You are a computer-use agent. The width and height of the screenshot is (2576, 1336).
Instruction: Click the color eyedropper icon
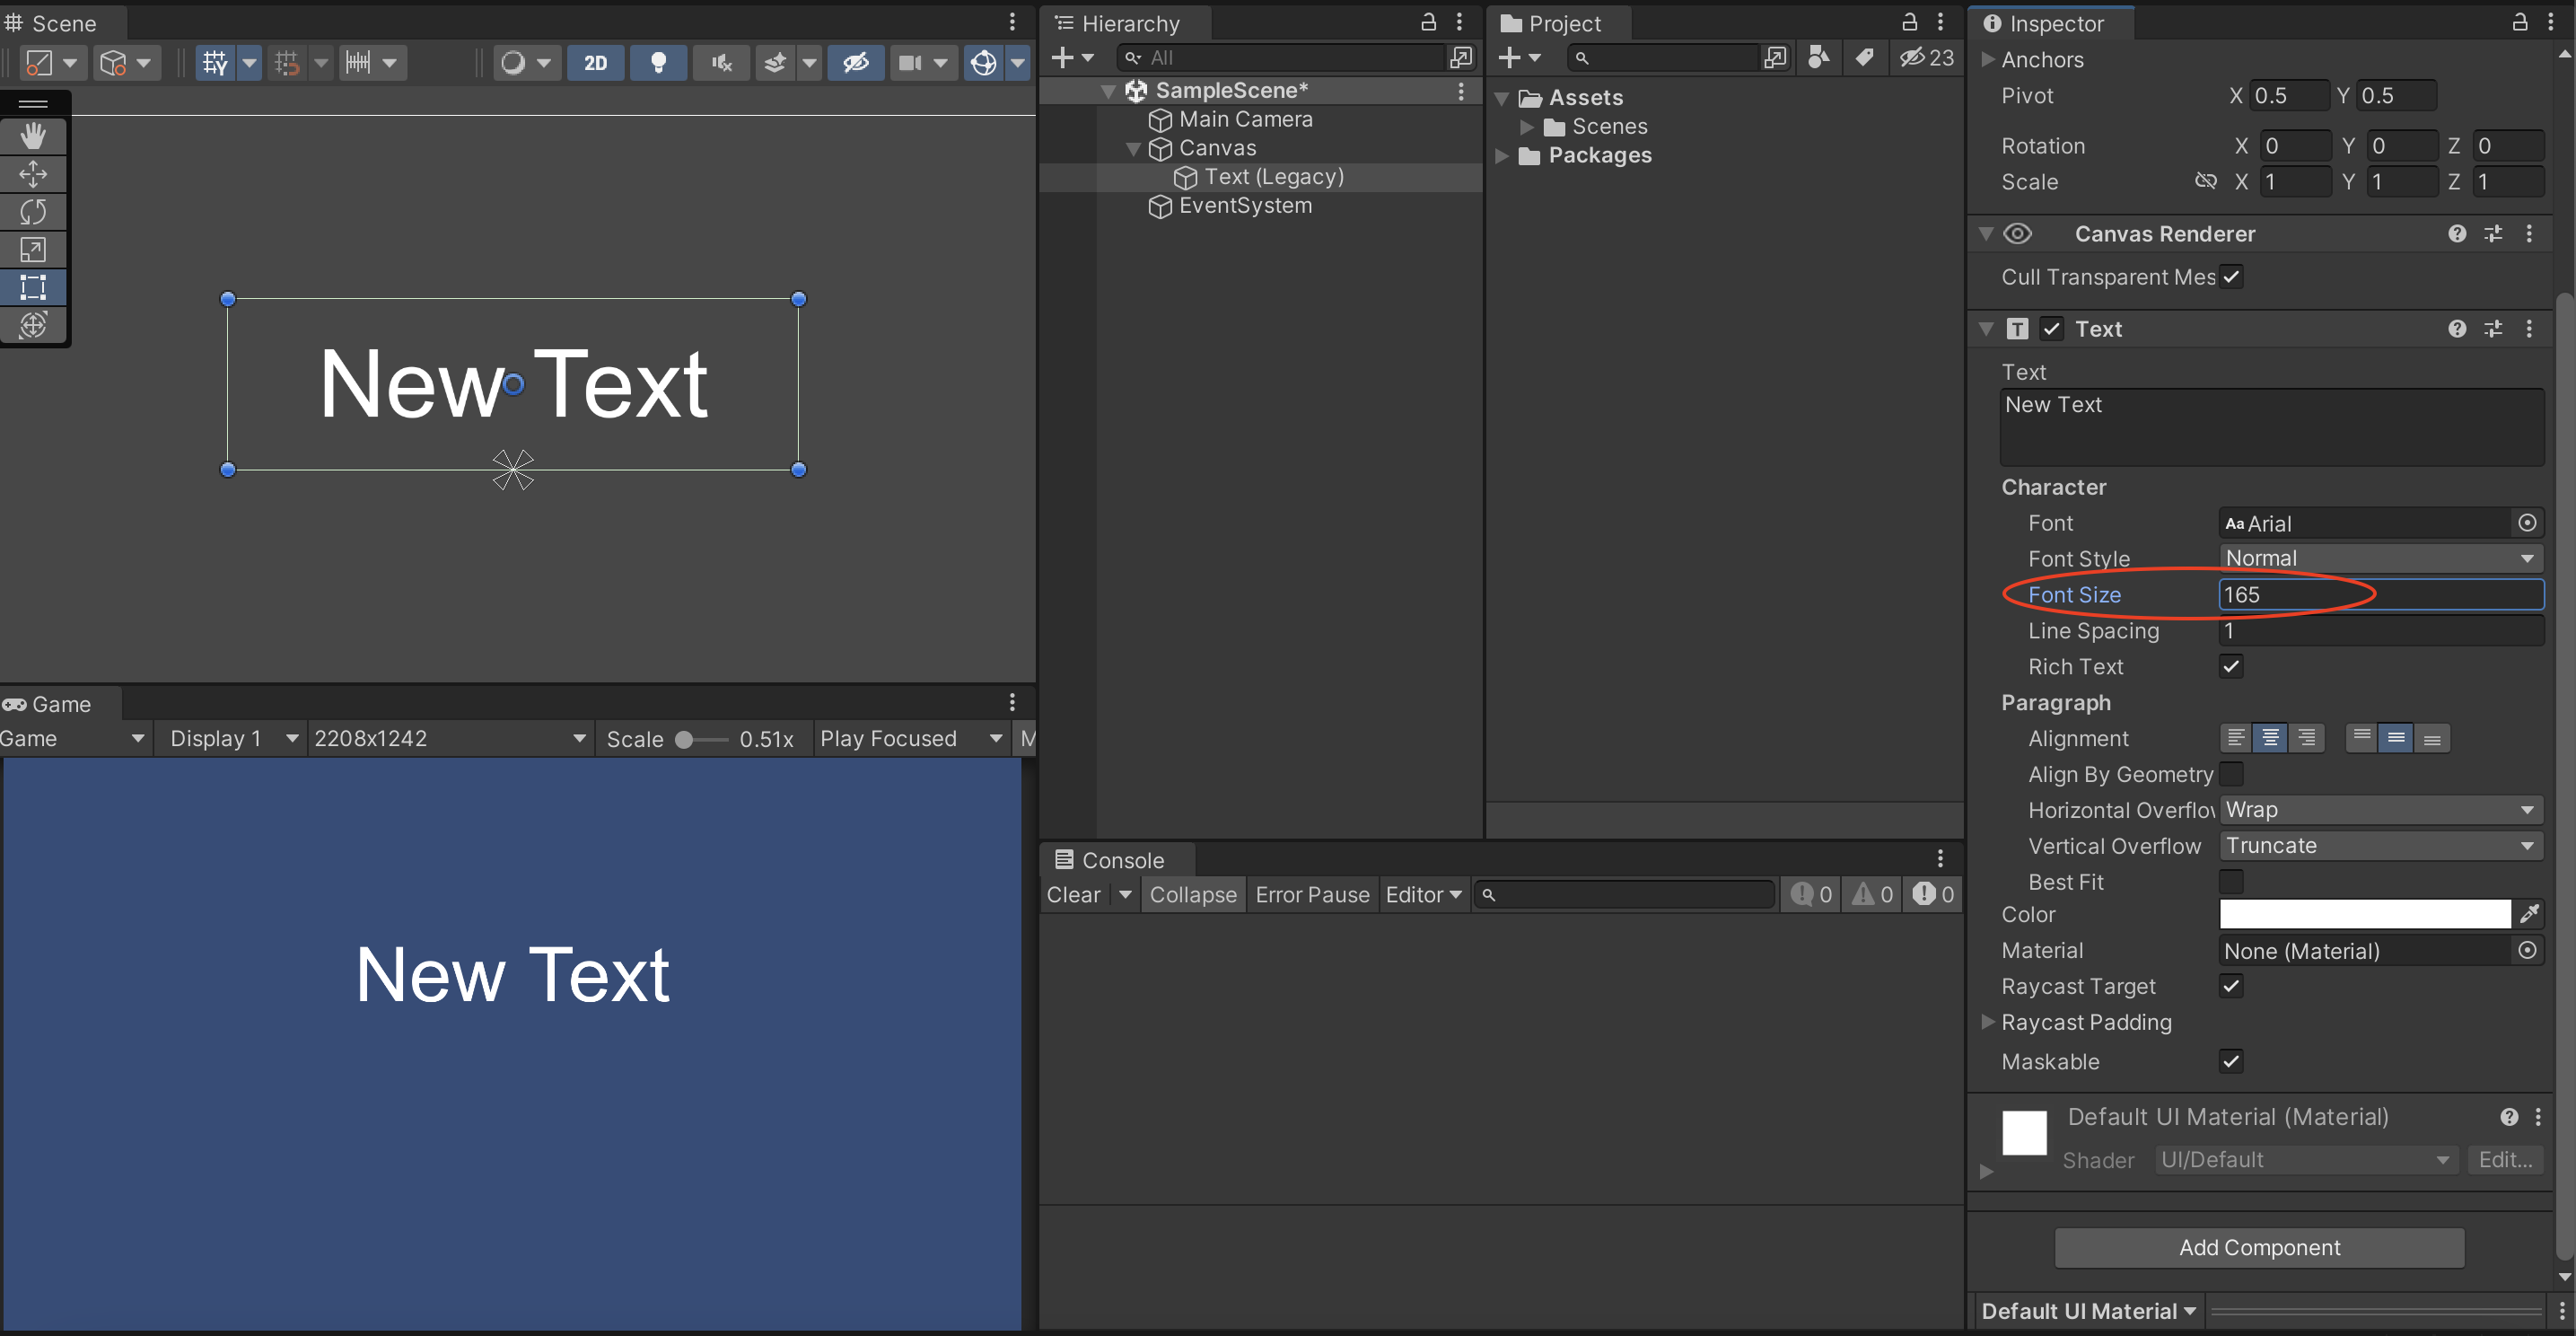[x=2529, y=914]
